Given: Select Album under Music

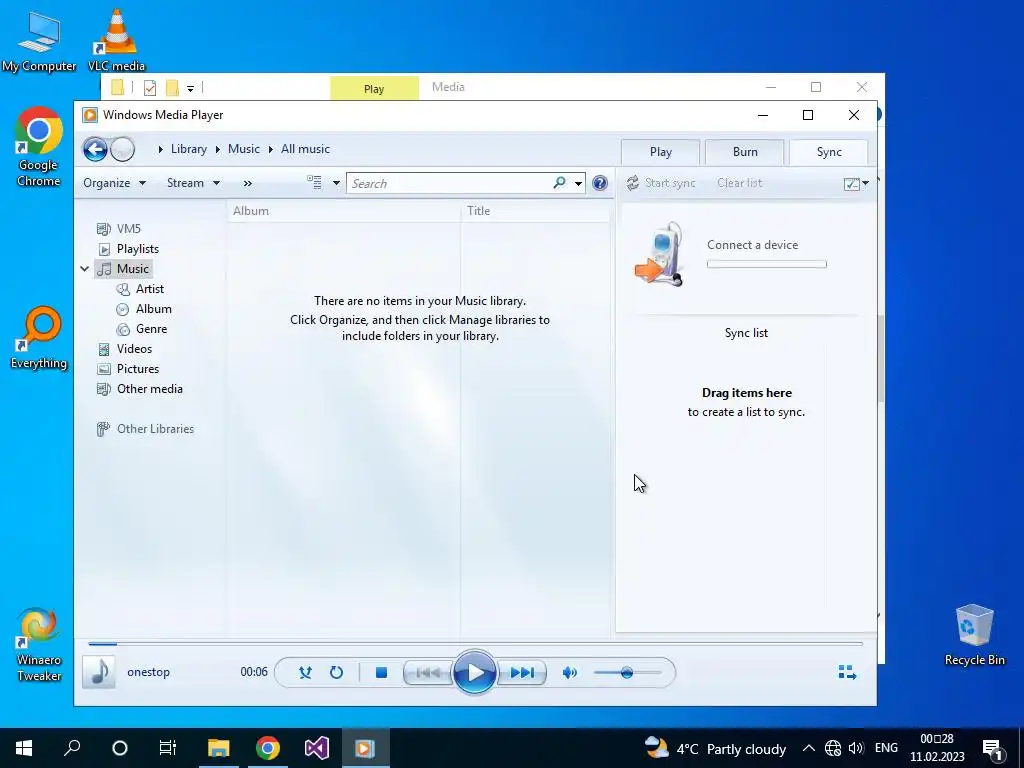Looking at the screenshot, I should (x=144, y=309).
